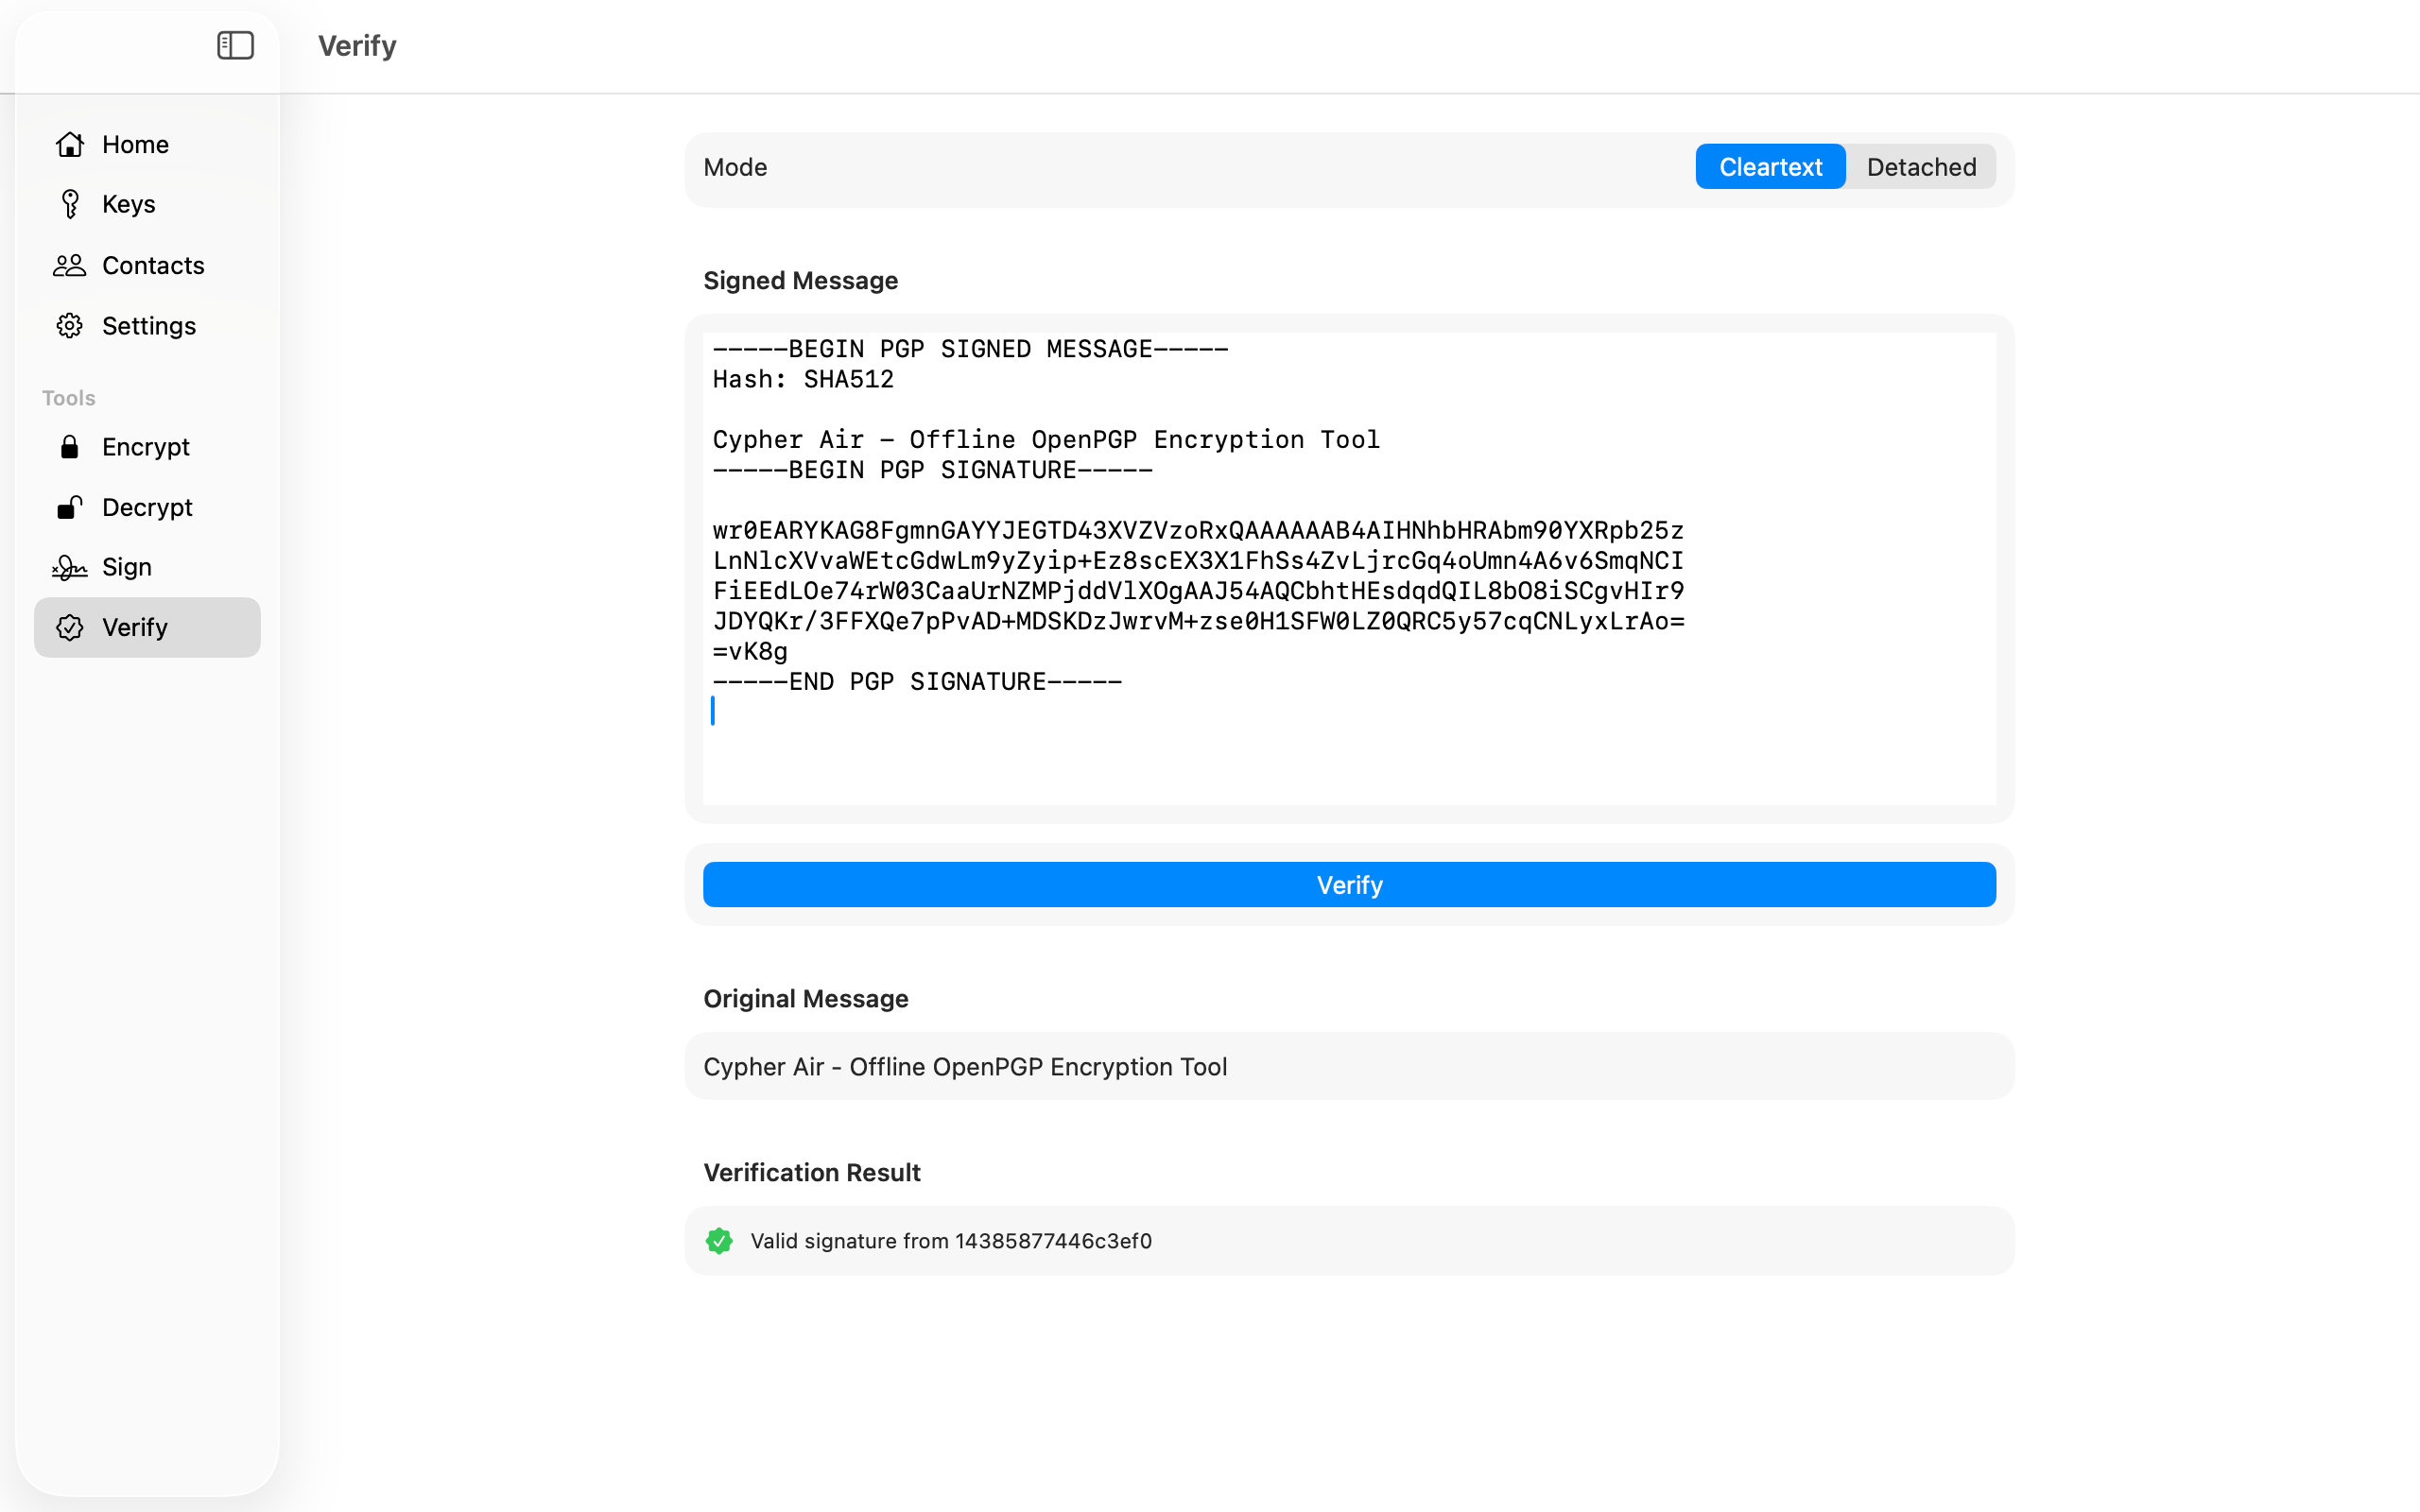
Task: Go to the Contacts label
Action: [153, 265]
